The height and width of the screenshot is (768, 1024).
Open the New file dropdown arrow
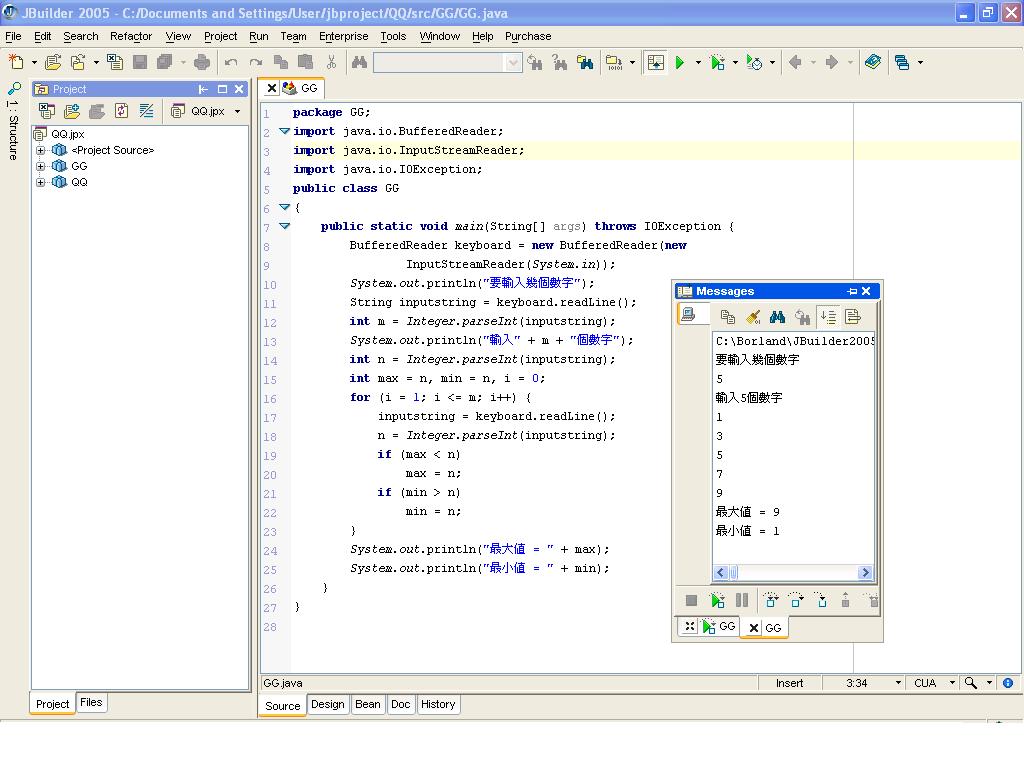34,63
